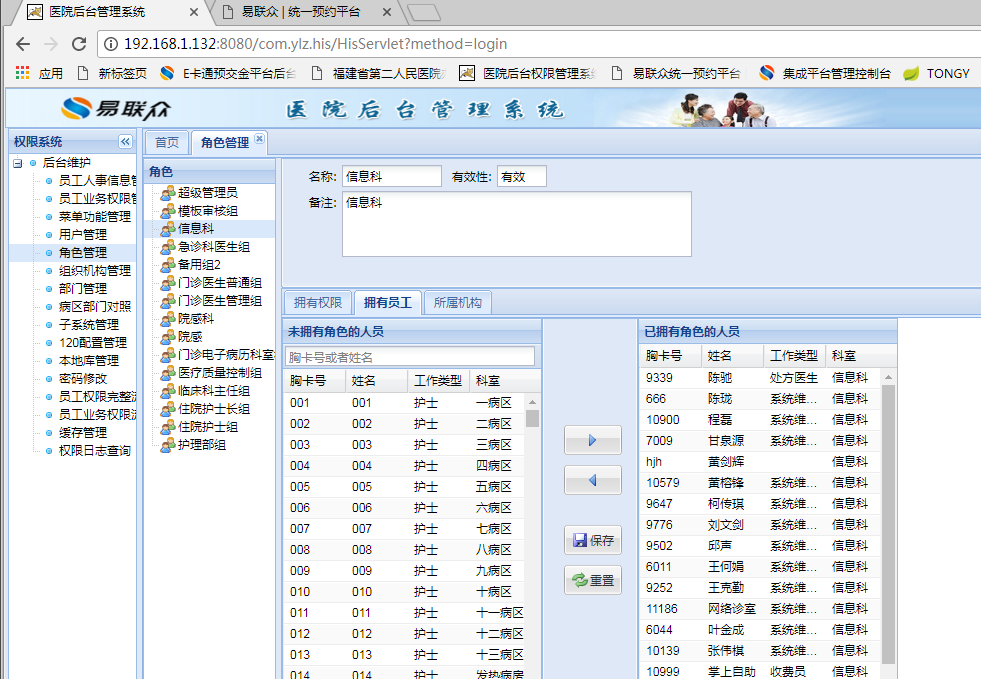Image resolution: width=981 pixels, height=679 pixels.
Task: Open 120配置管理 in the menu tree
Action: (x=93, y=343)
